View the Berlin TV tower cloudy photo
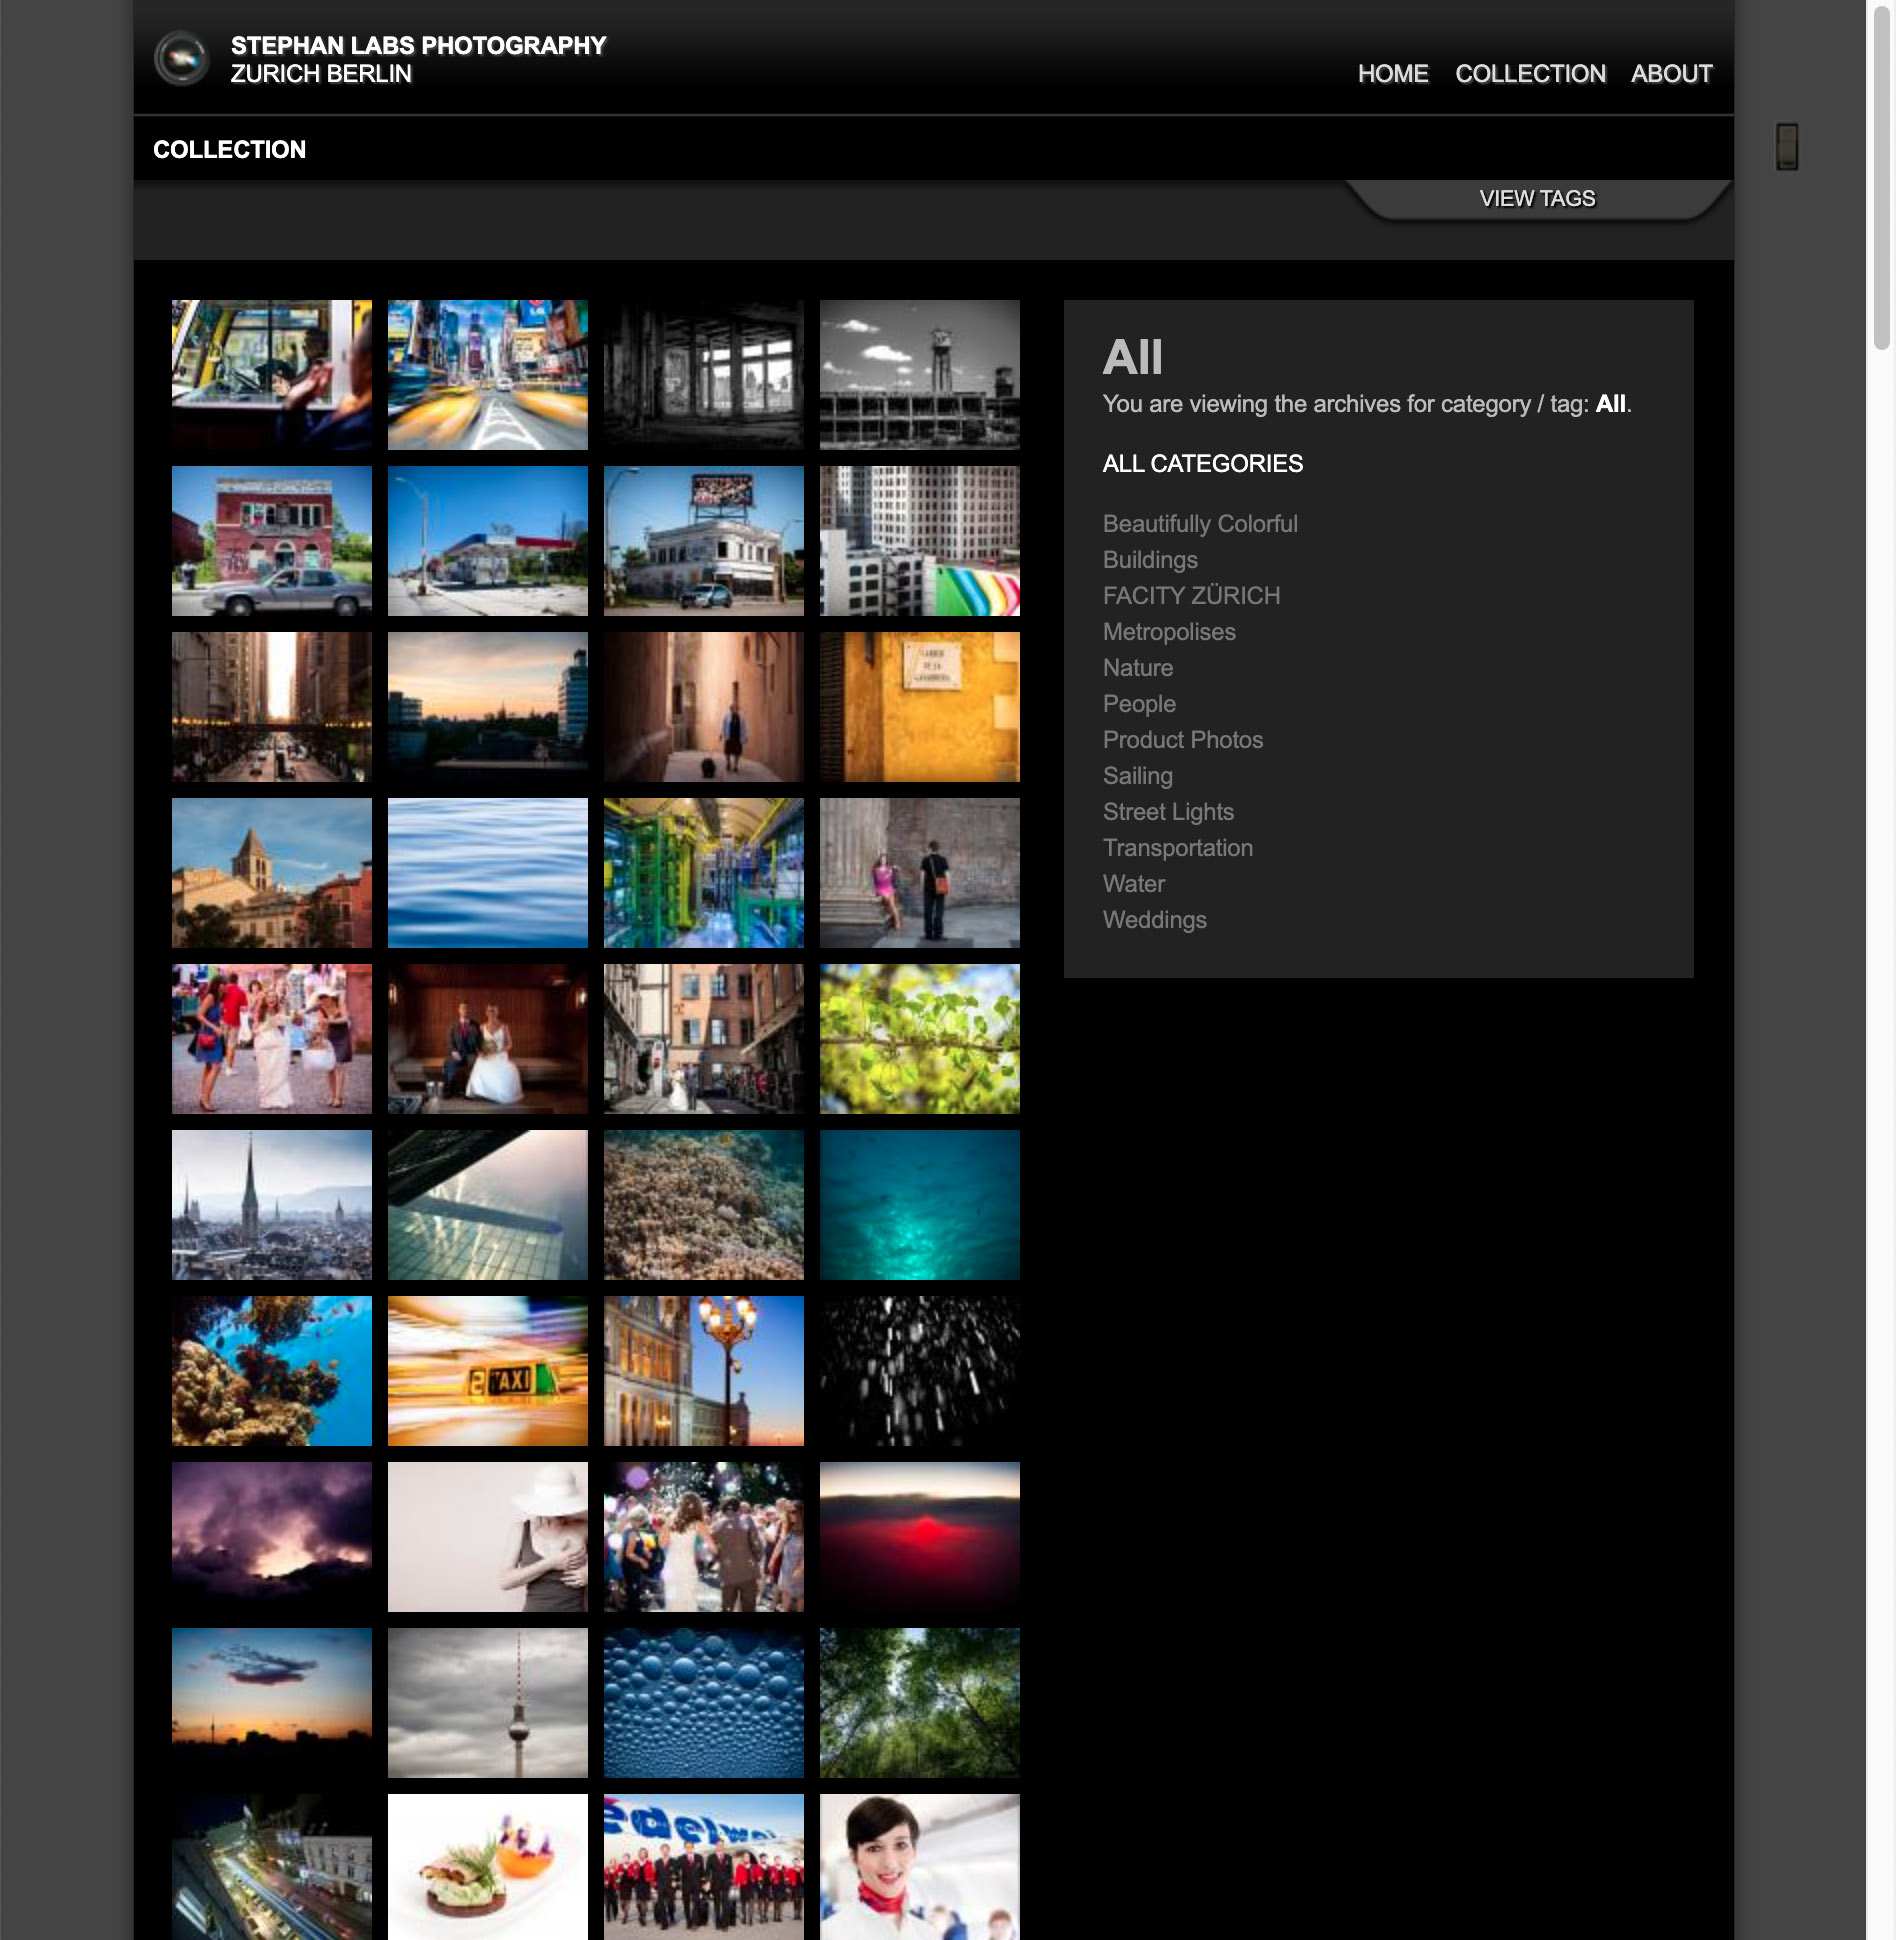 click(487, 1703)
